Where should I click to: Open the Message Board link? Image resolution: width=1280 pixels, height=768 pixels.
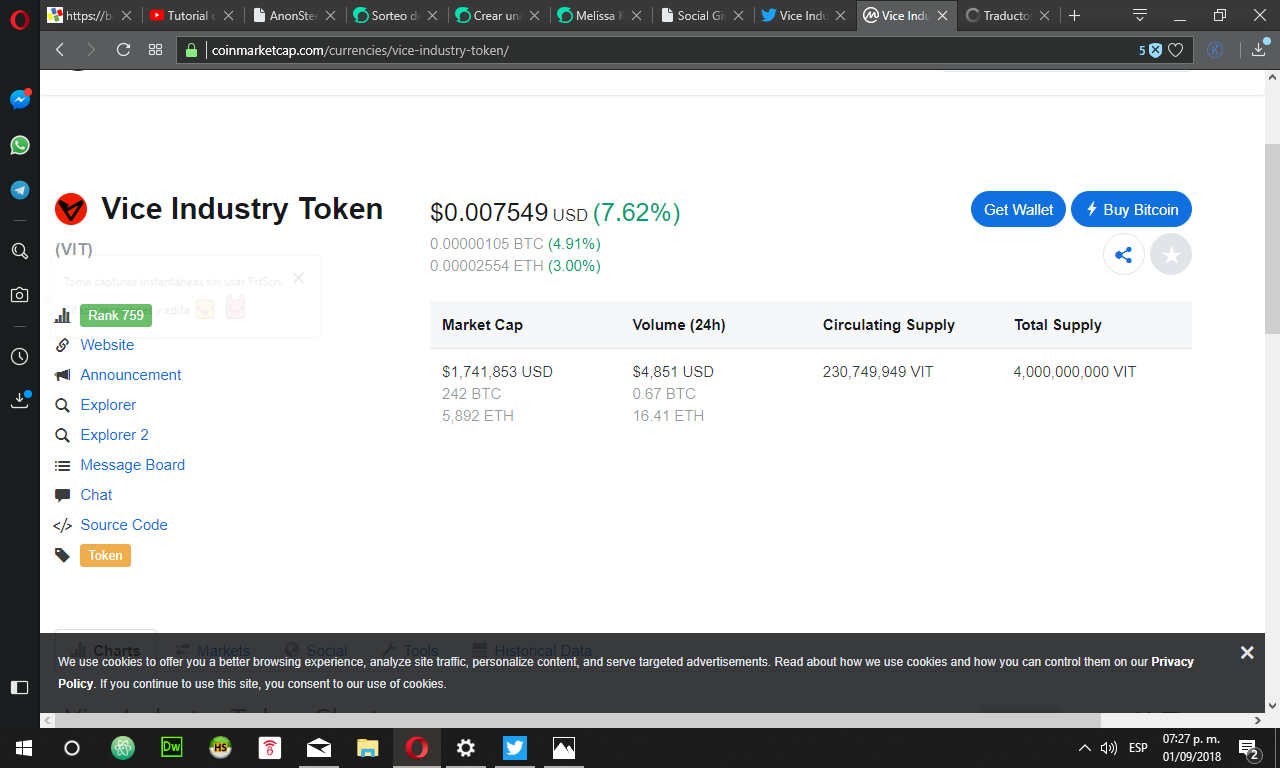(133, 465)
